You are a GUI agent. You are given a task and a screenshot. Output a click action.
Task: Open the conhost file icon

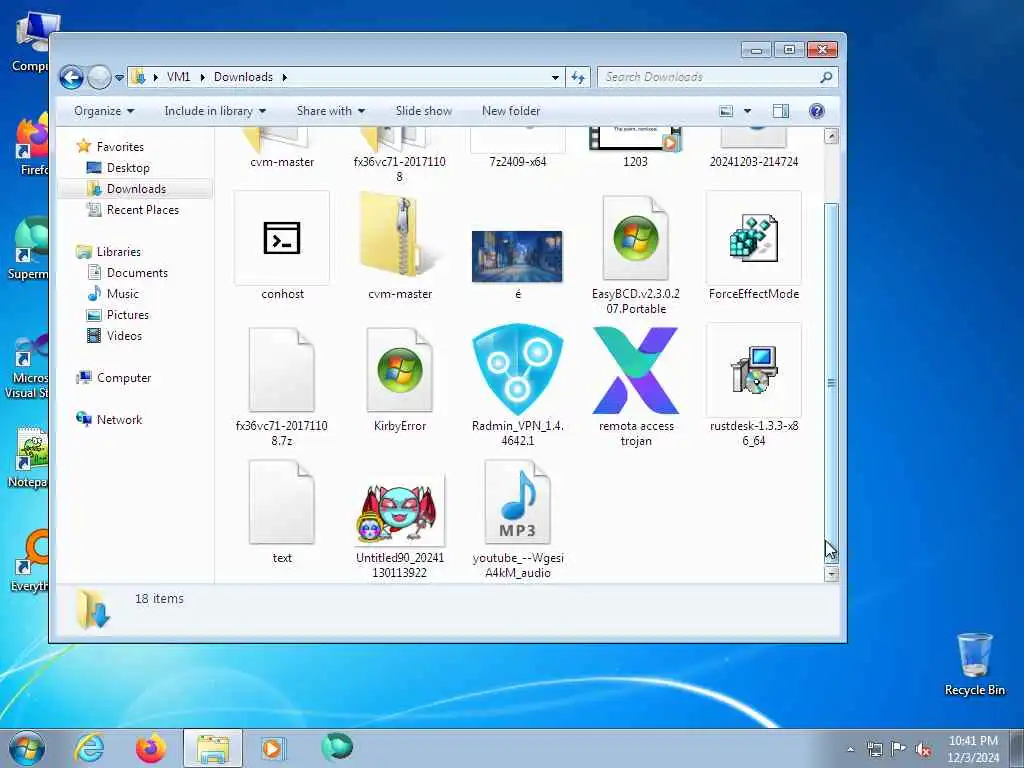click(x=281, y=238)
